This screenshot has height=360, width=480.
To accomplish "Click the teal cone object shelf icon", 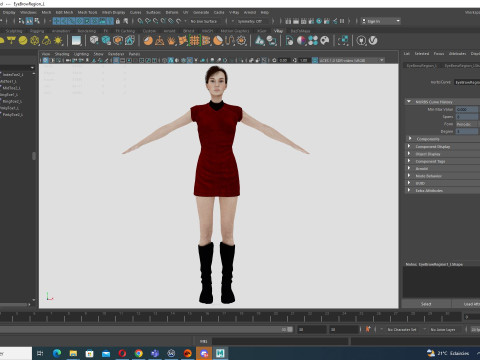I will [260, 41].
